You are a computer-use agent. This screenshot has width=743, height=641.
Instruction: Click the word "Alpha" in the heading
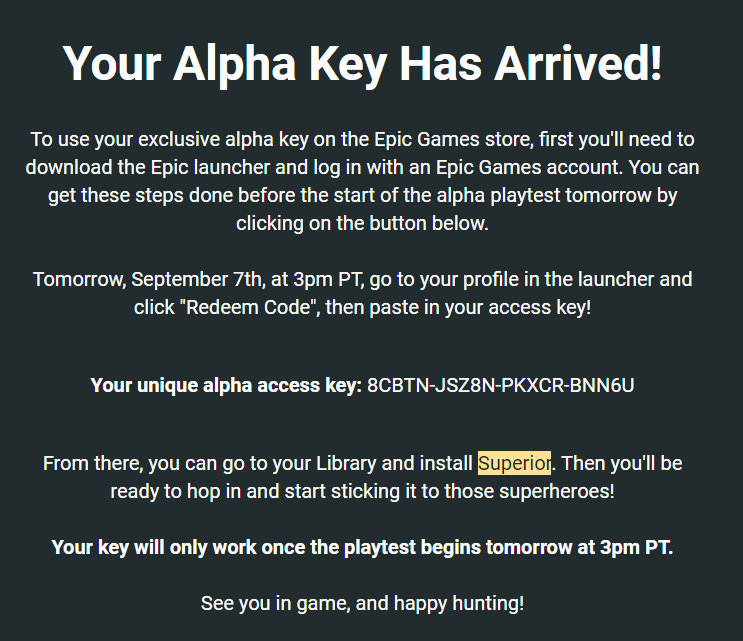click(235, 65)
